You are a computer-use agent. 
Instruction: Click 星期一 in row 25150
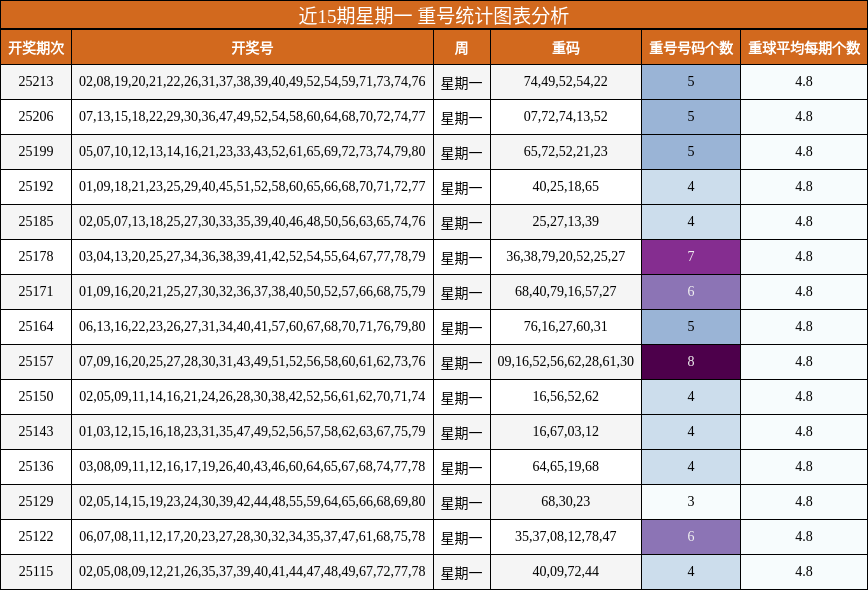(462, 398)
